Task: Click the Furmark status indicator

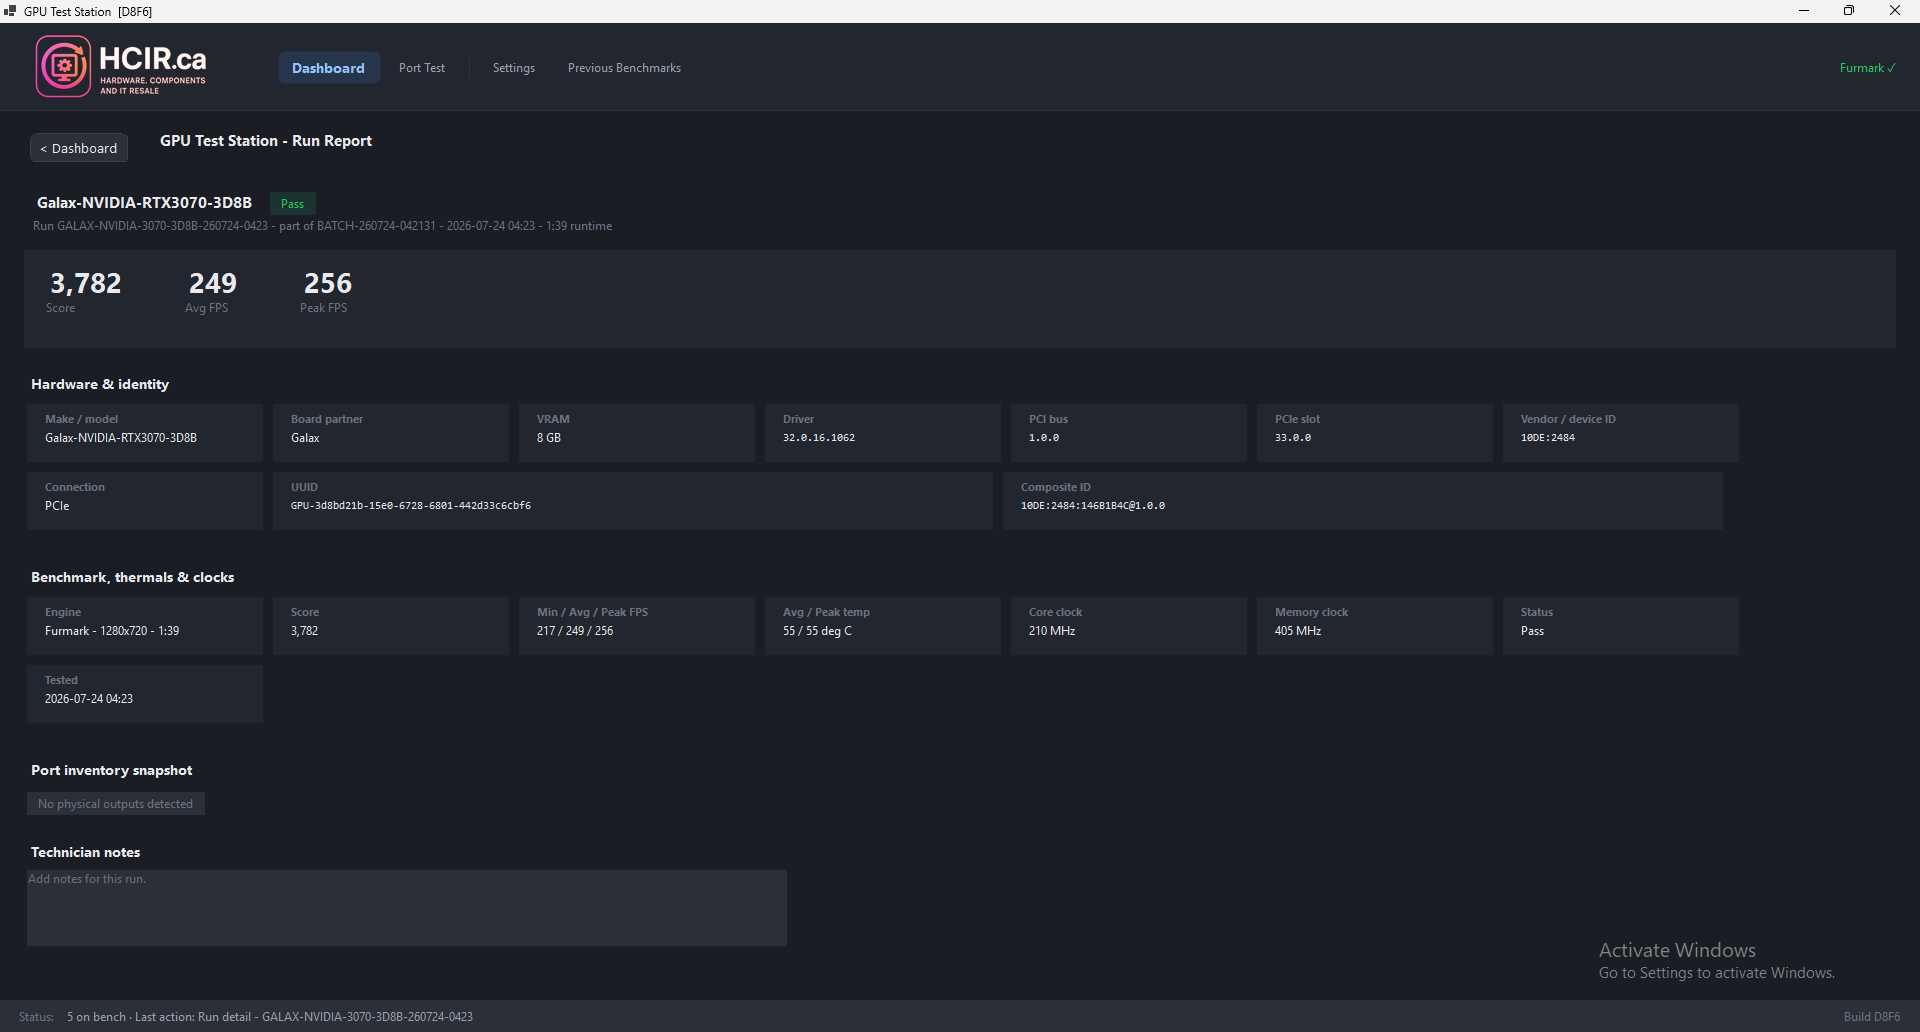Action: (1867, 68)
